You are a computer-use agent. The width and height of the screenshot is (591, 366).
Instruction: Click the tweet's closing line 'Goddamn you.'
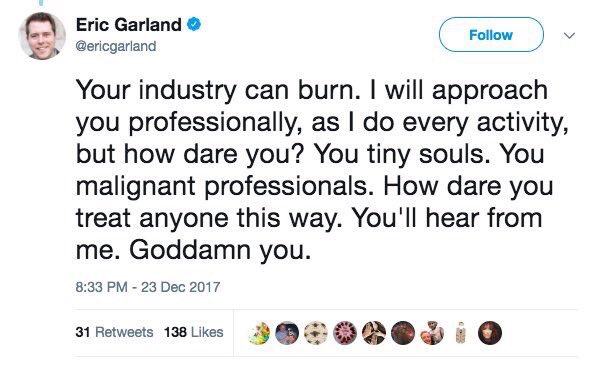[220, 250]
